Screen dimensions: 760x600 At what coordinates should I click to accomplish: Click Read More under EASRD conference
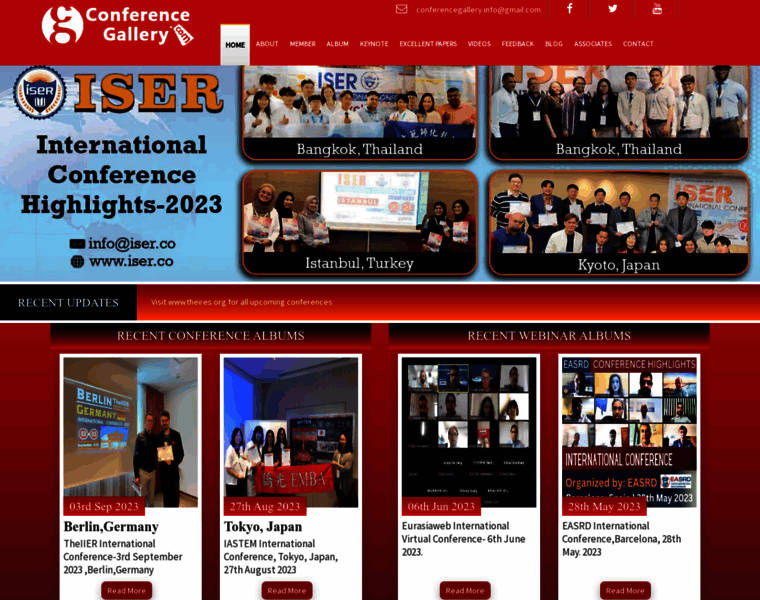click(x=625, y=590)
